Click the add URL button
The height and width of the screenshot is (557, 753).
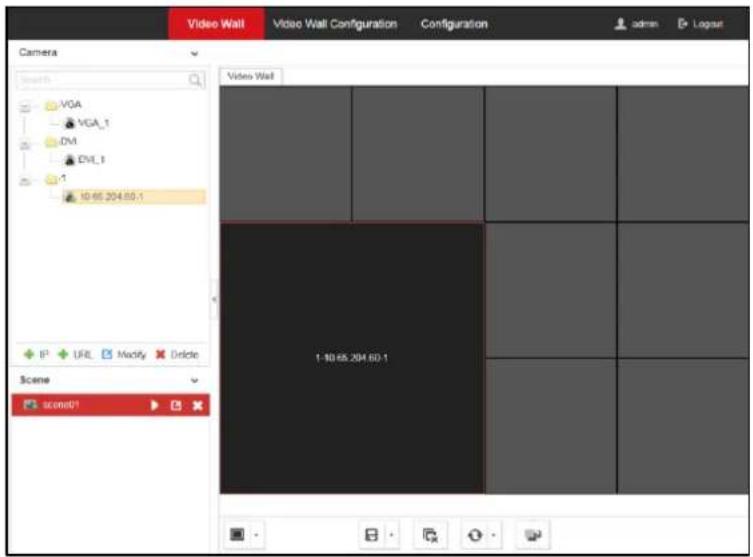(x=74, y=354)
